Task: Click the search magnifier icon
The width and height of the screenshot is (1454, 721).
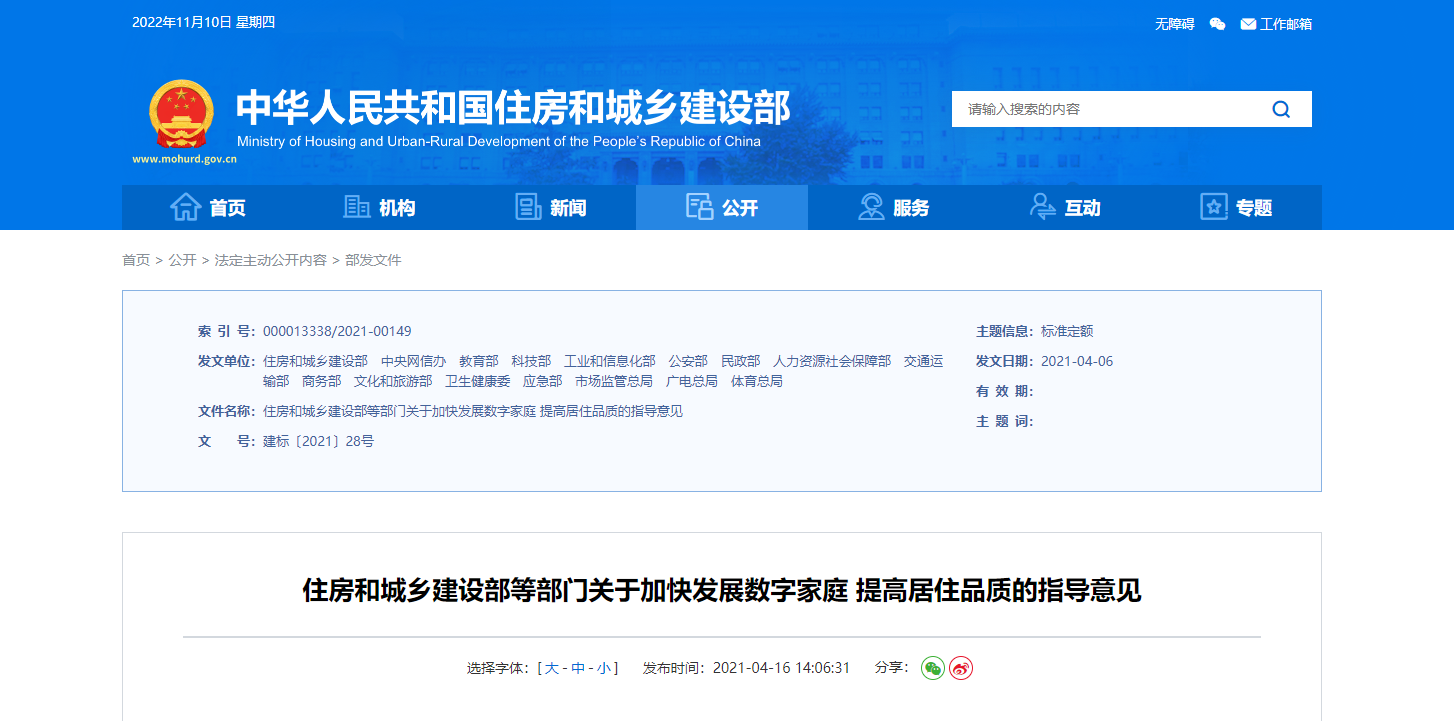Action: pos(1281,109)
